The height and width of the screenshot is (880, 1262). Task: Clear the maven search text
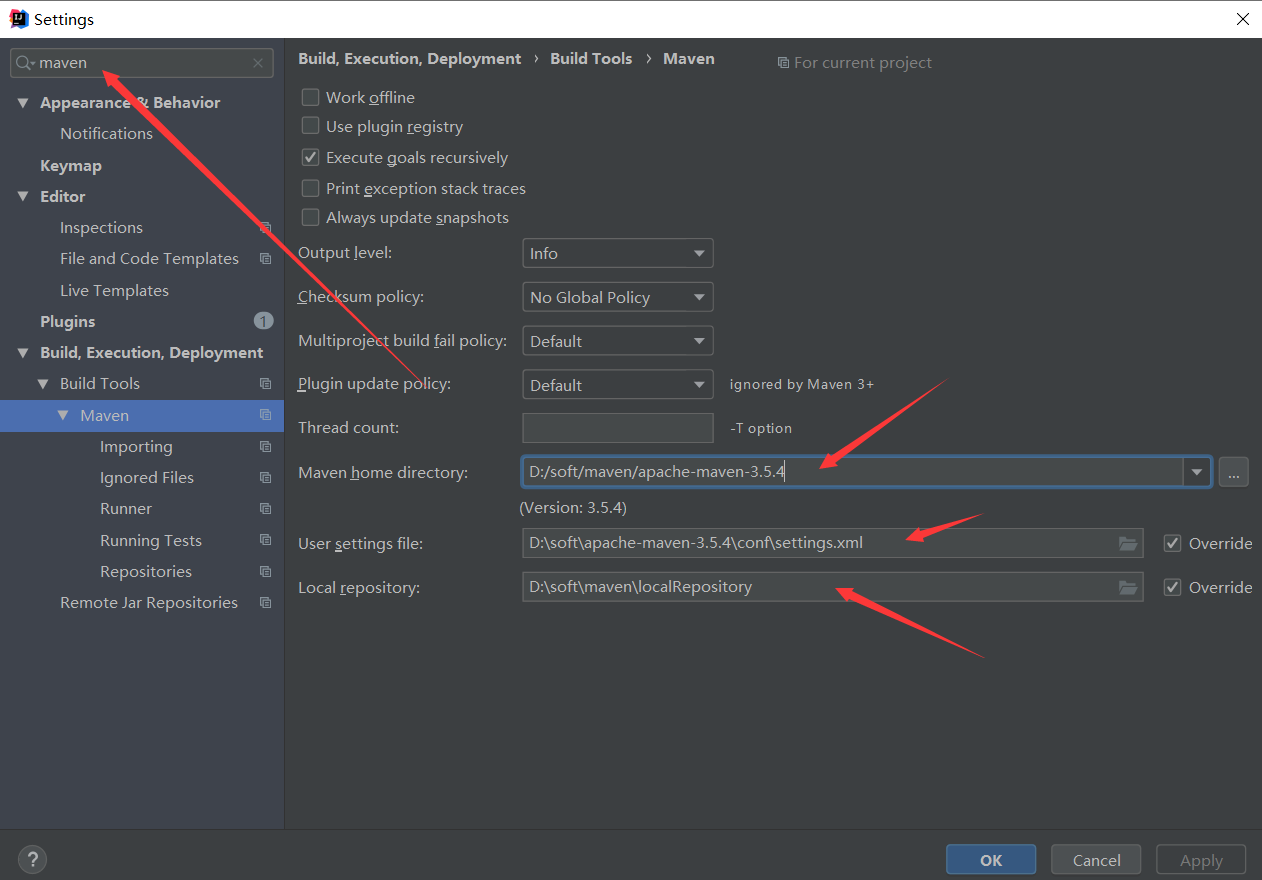pyautogui.click(x=258, y=63)
